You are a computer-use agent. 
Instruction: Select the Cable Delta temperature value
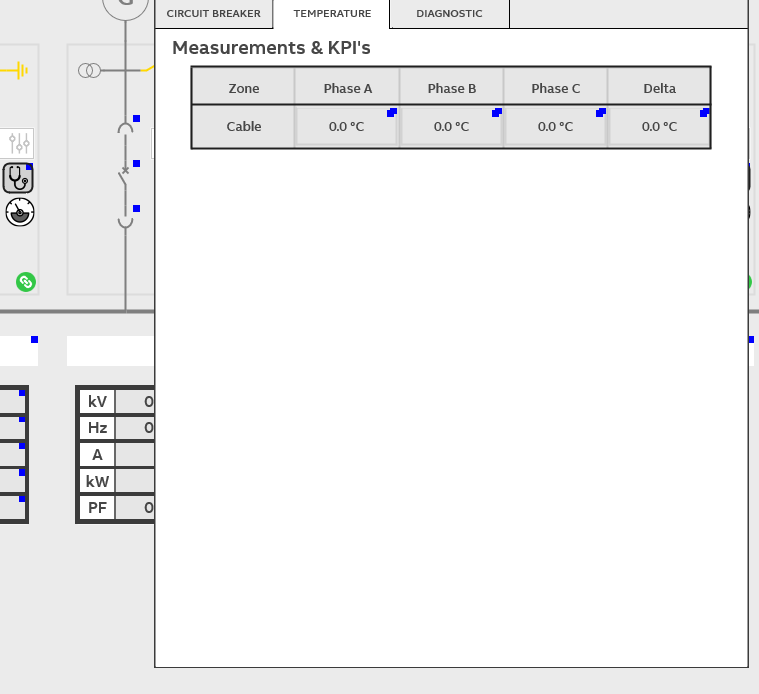tap(659, 127)
